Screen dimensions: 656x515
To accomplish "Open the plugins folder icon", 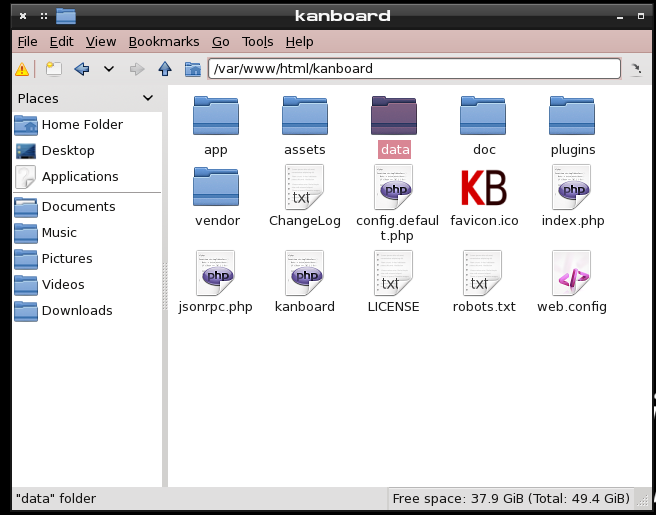I will pos(572,116).
